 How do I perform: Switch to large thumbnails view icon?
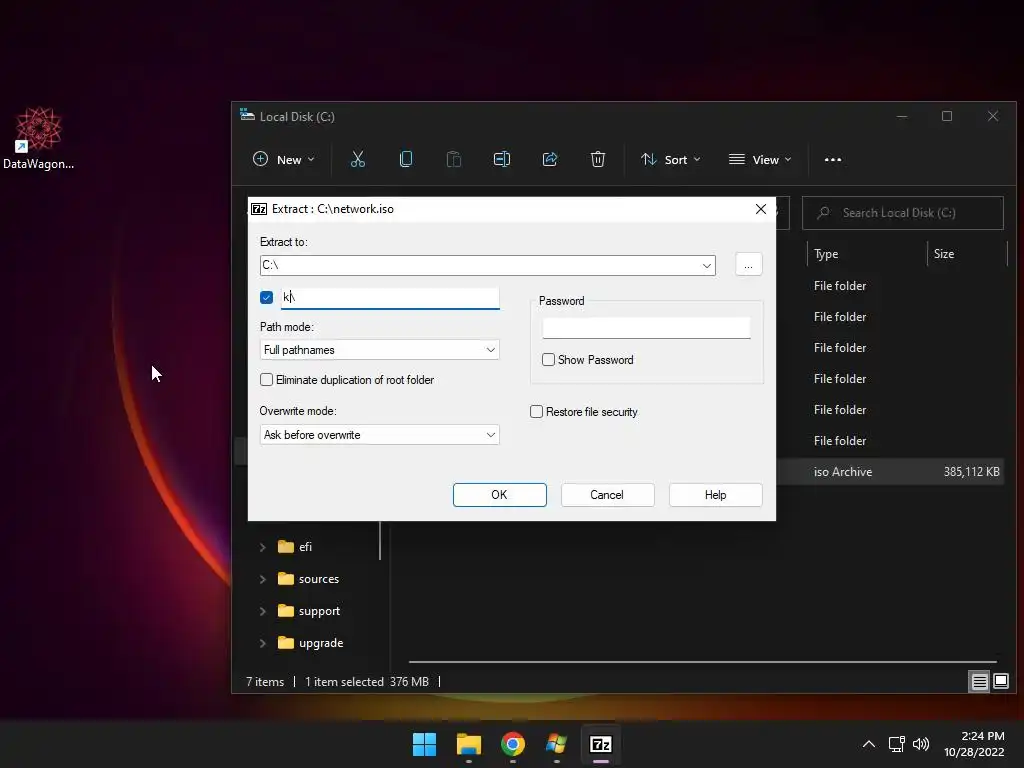tap(1001, 682)
